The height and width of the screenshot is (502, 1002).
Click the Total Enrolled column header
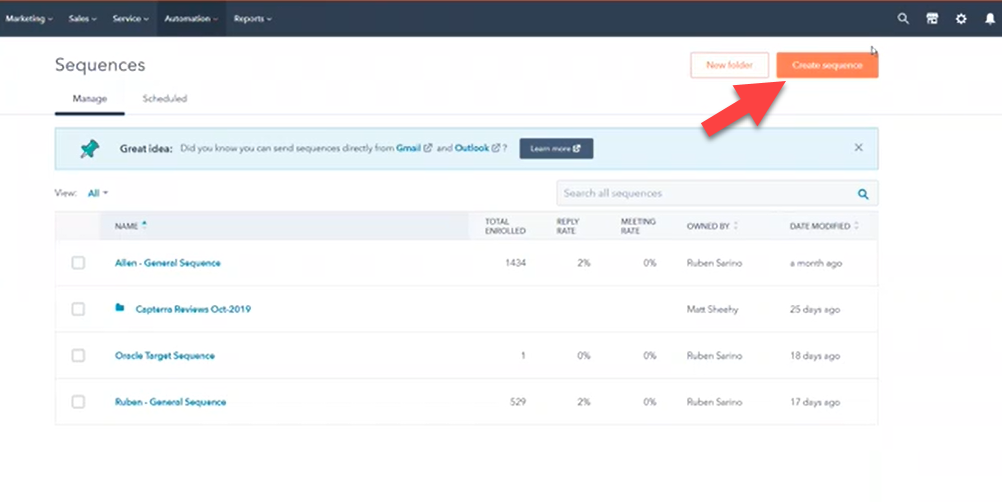coord(505,226)
